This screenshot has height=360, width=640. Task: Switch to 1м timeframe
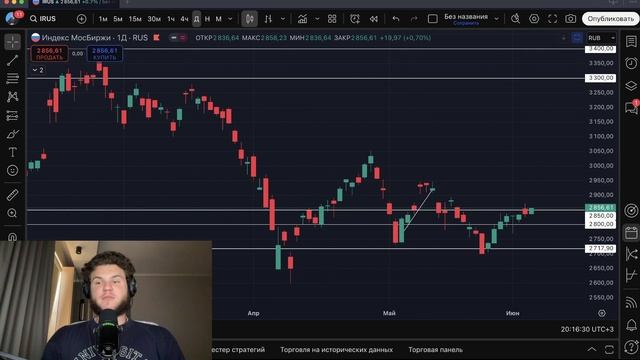tap(103, 19)
